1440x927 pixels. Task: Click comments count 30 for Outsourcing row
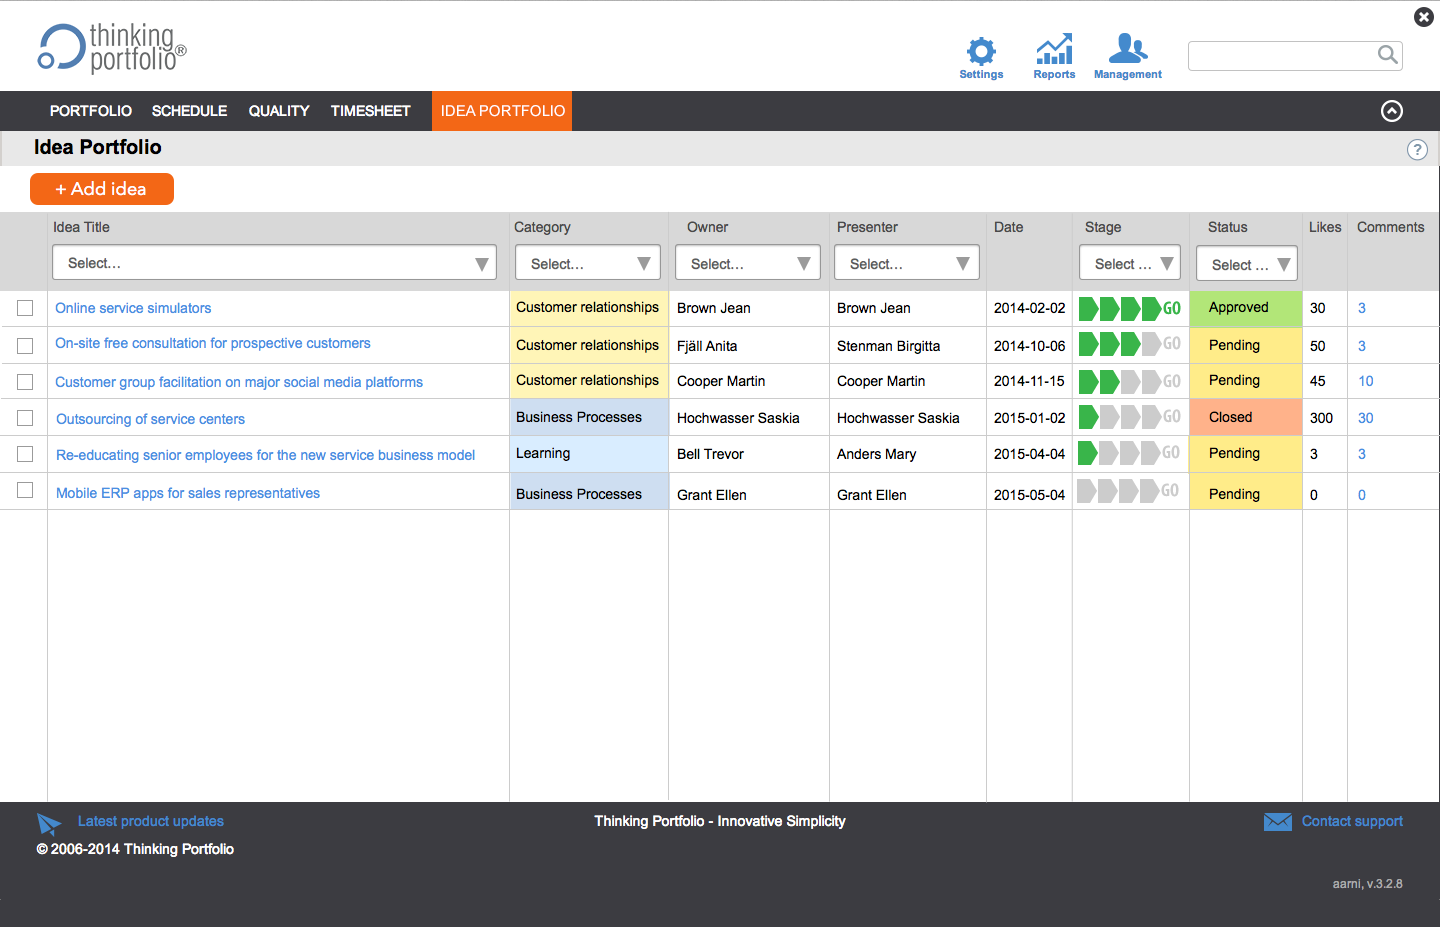click(1366, 418)
